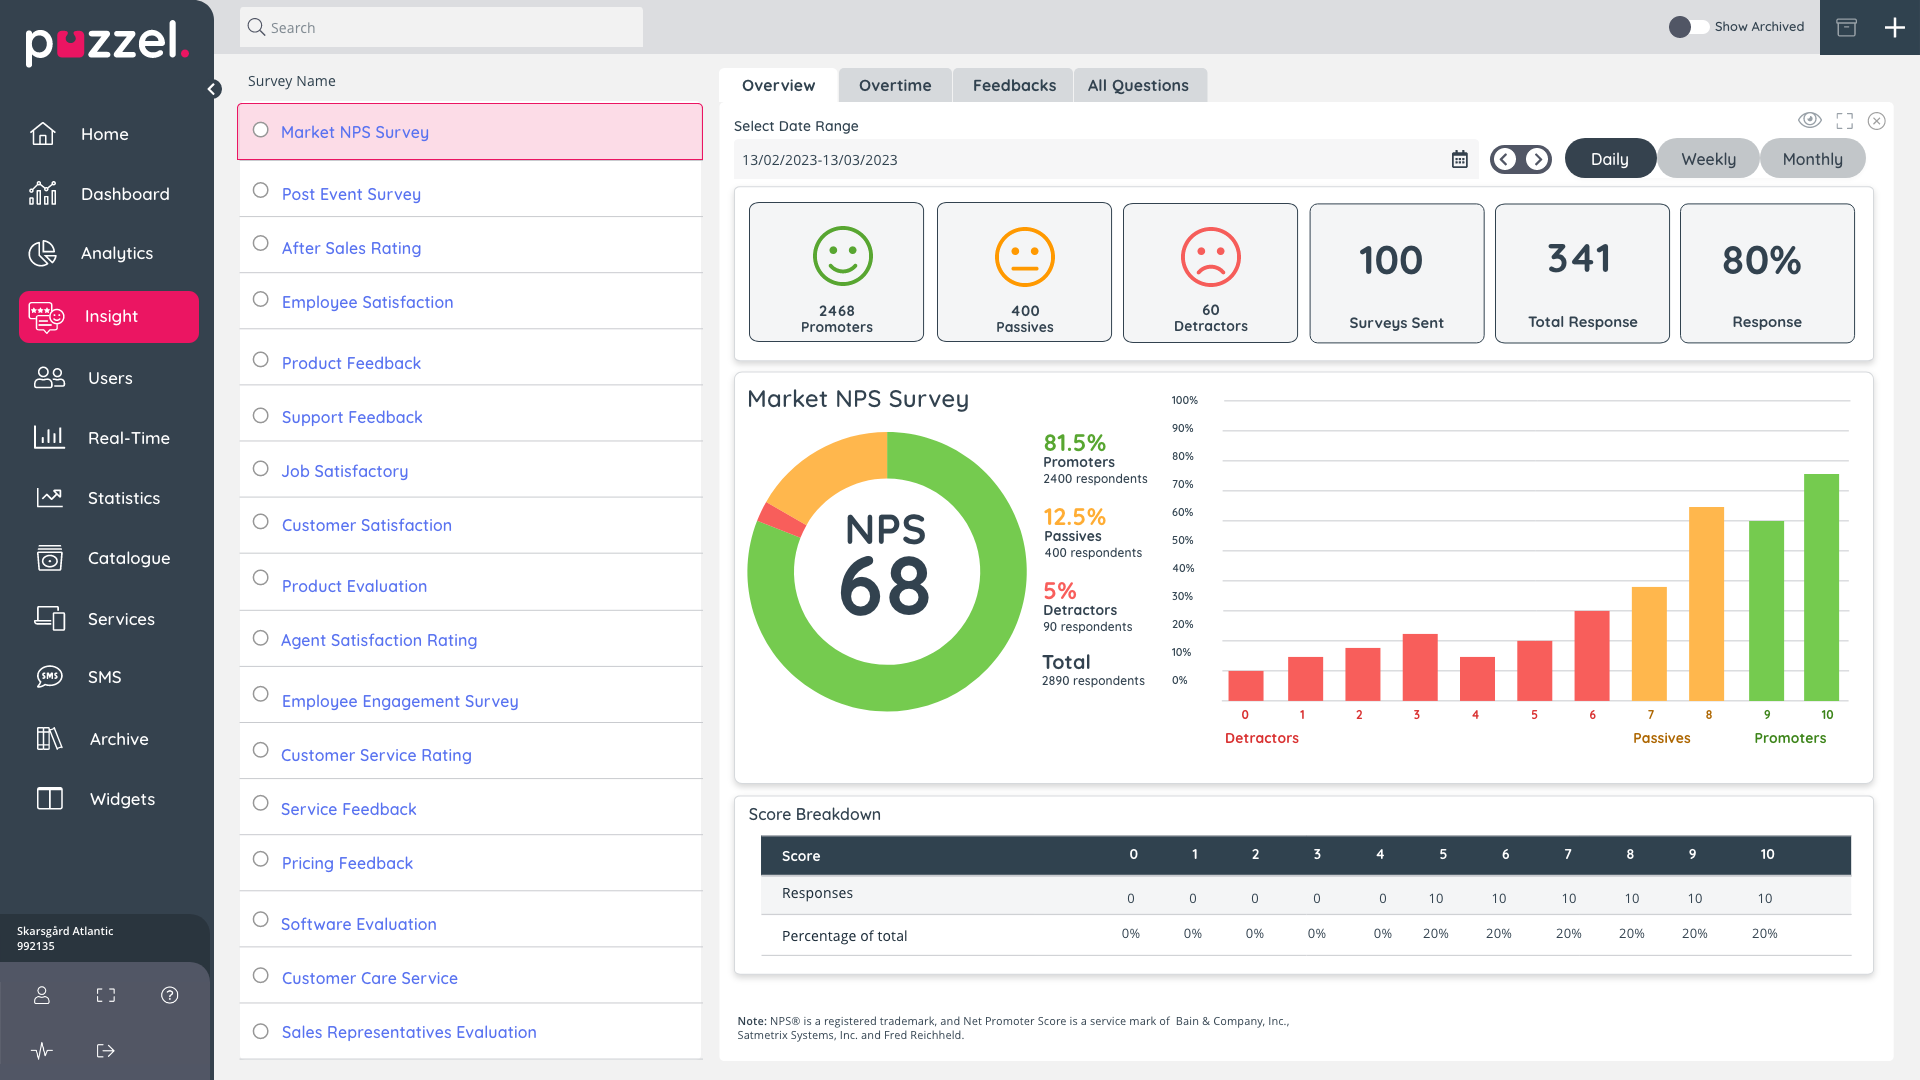
Task: Click the archive box icon top-right
Action: [1846, 28]
